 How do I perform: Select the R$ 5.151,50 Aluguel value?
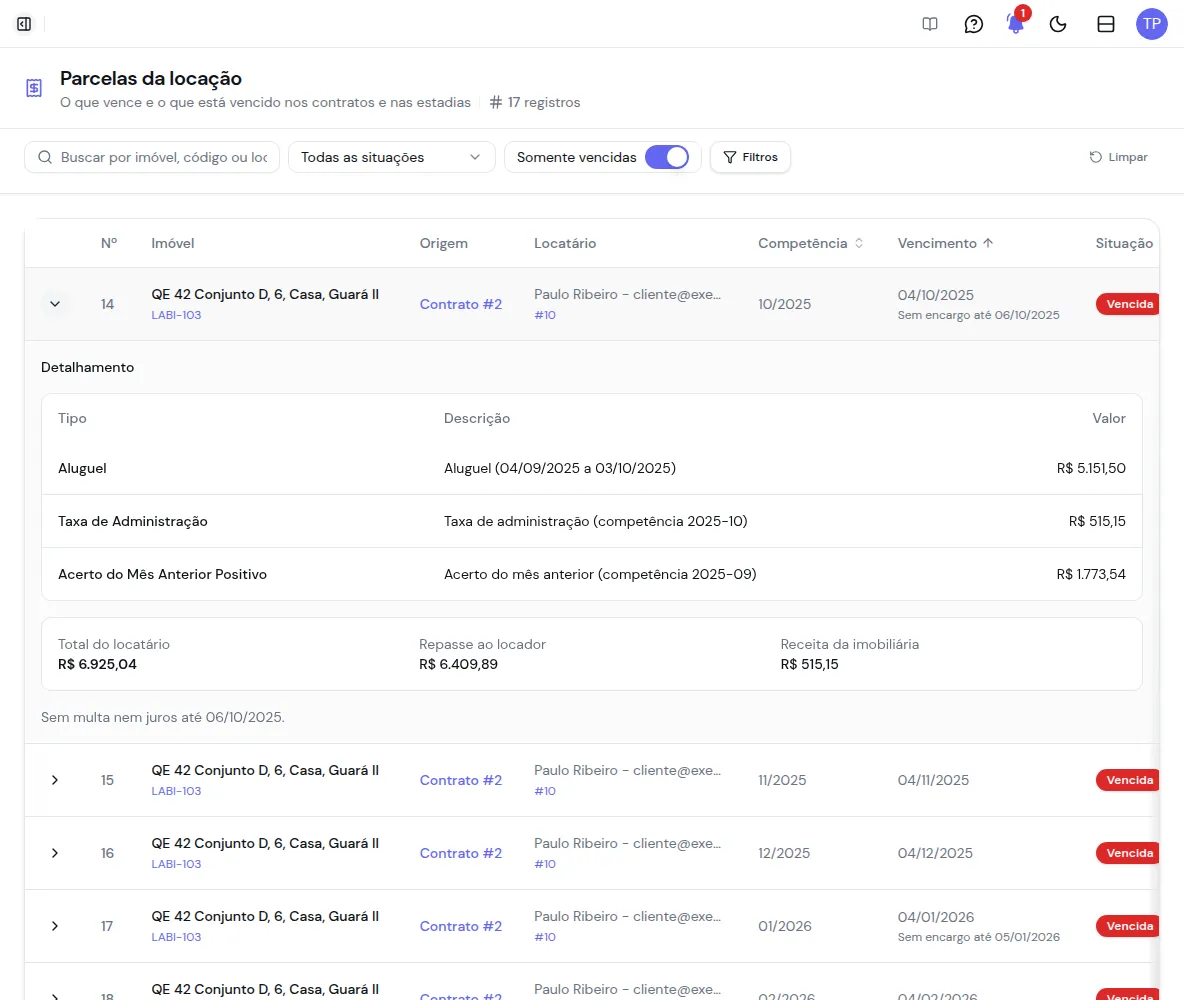click(x=1091, y=468)
